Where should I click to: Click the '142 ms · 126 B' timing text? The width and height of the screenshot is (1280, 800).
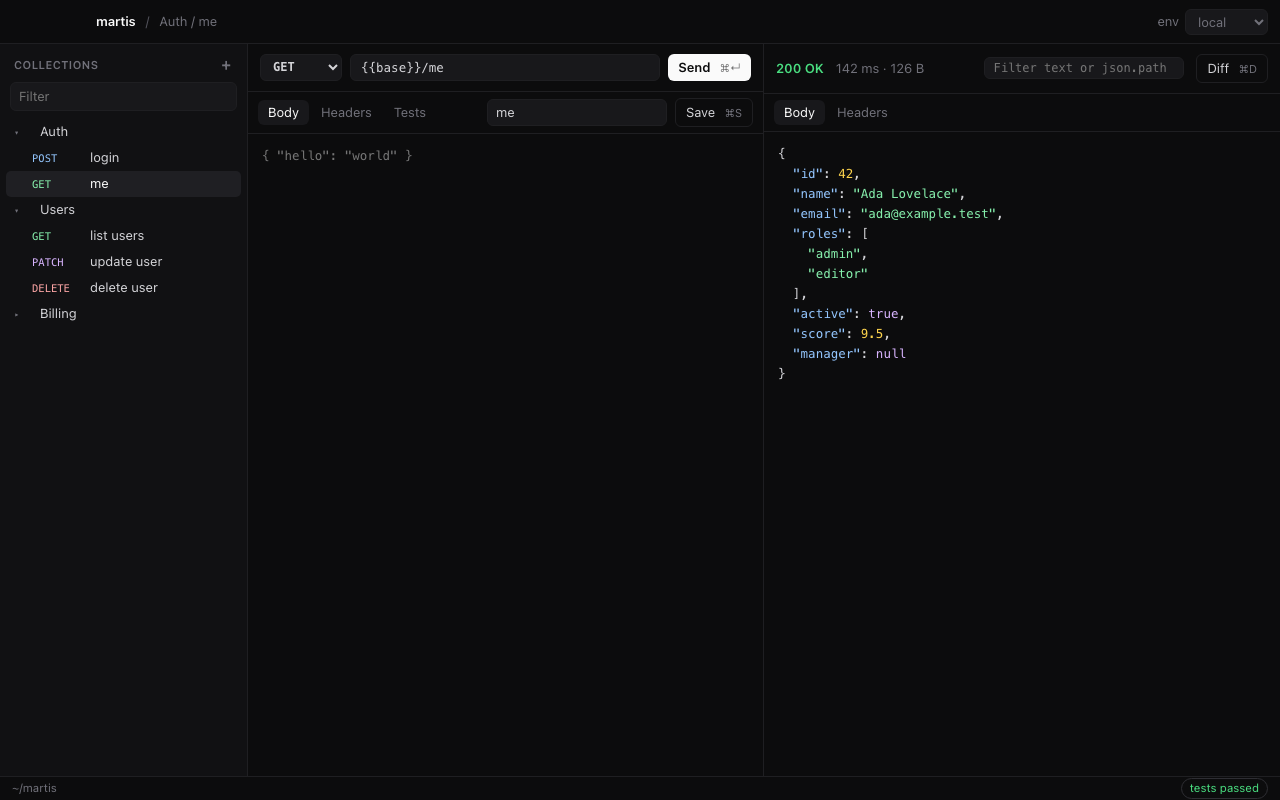[880, 68]
